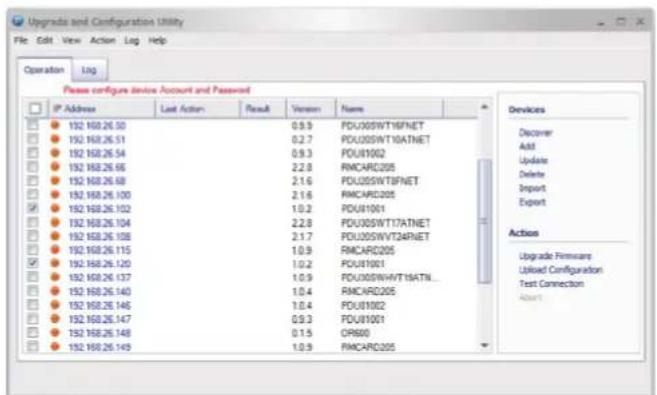Click the scroll up arrow of device list

(484, 107)
